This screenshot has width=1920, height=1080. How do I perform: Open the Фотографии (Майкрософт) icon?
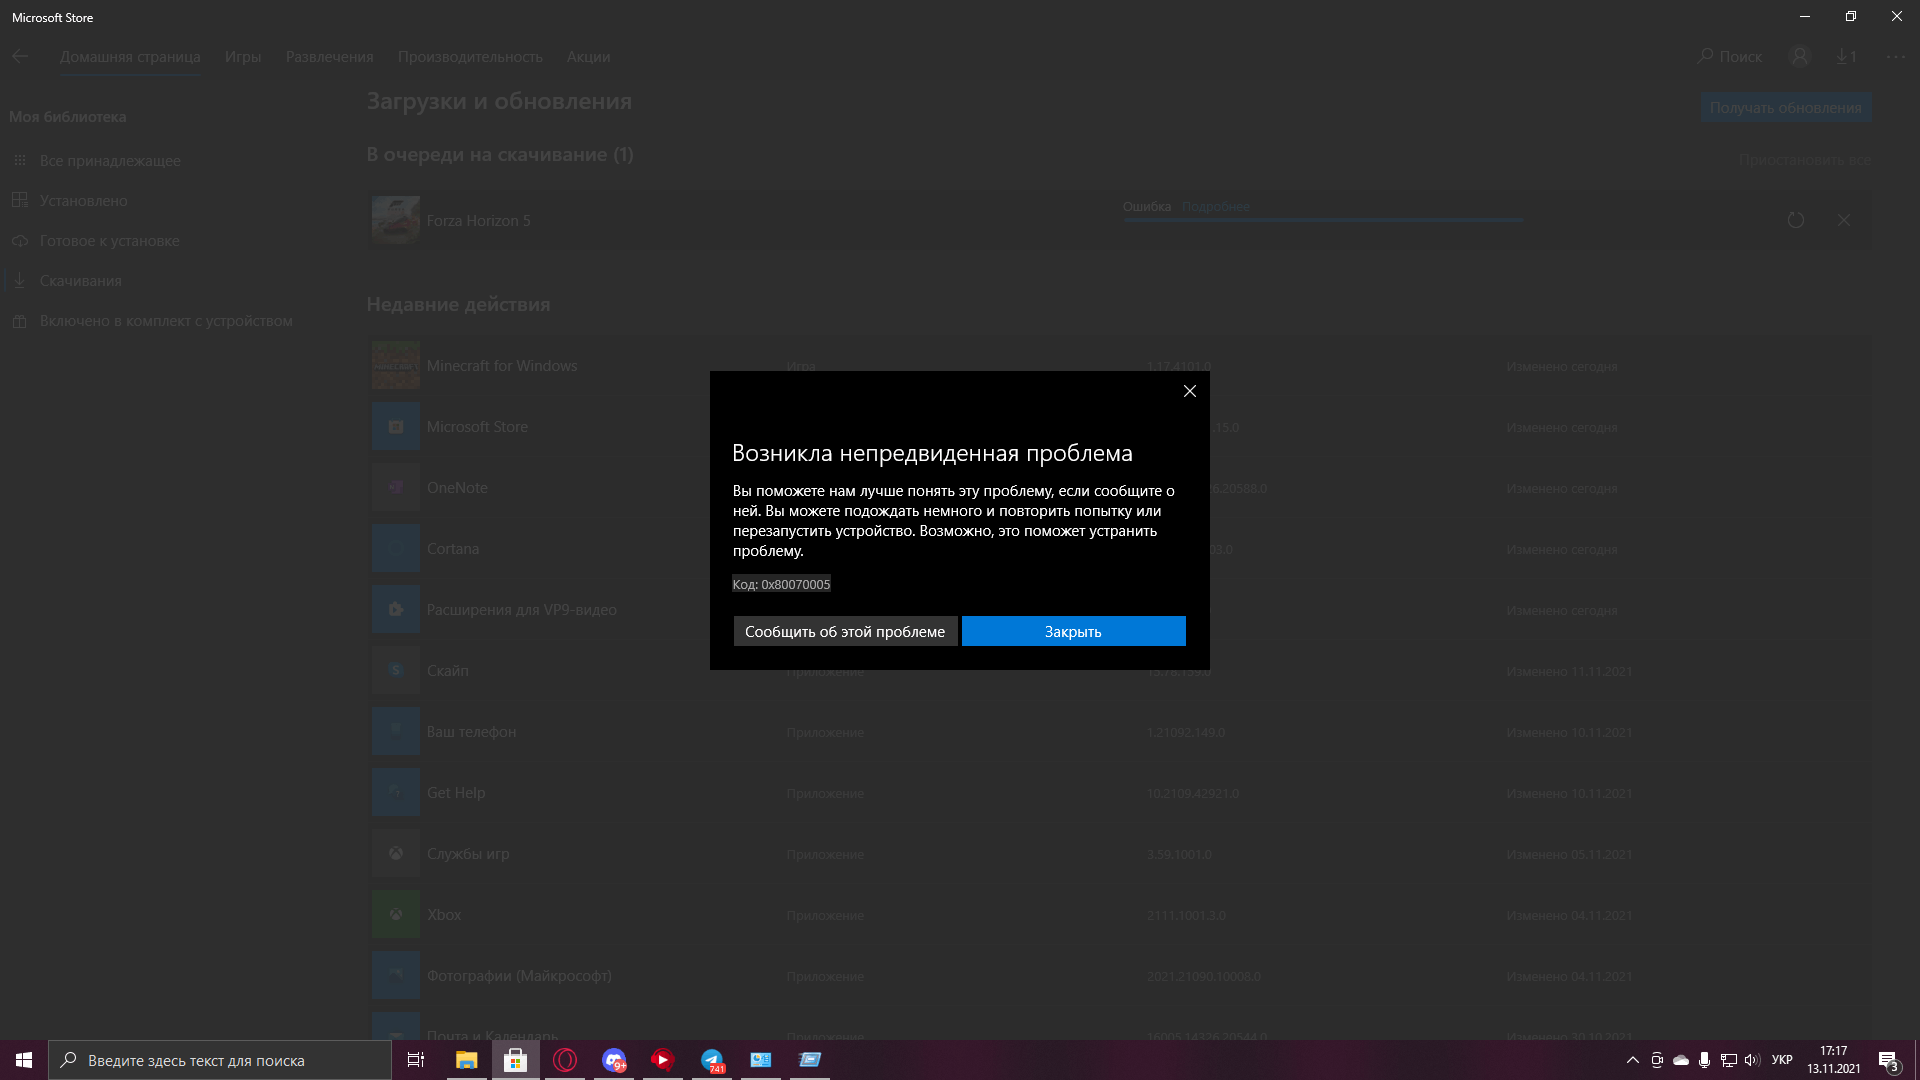[x=396, y=976]
